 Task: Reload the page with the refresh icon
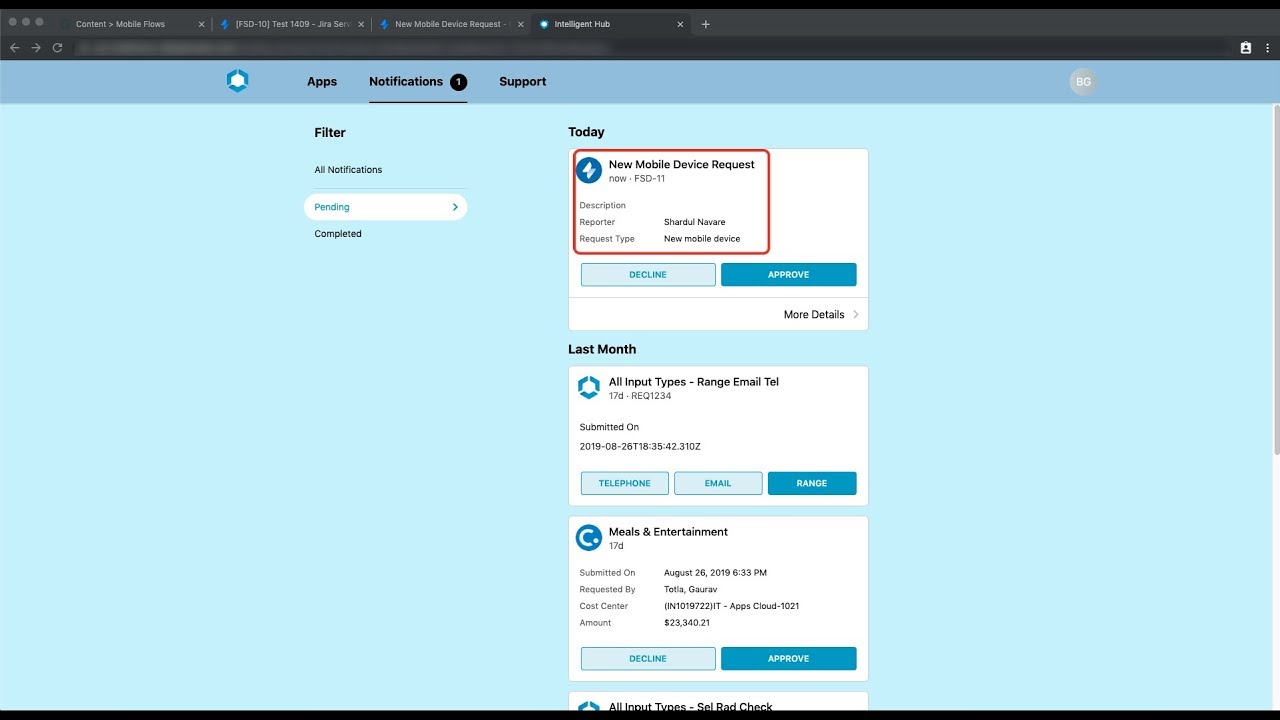[x=58, y=48]
